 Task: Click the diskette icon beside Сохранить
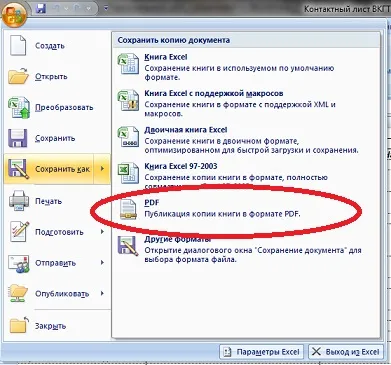pos(18,138)
